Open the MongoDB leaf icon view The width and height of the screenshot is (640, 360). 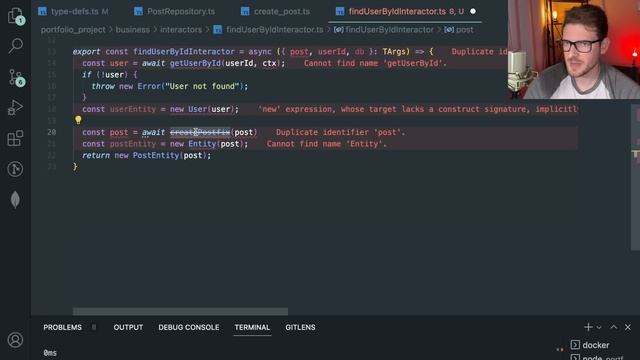tap(15, 200)
